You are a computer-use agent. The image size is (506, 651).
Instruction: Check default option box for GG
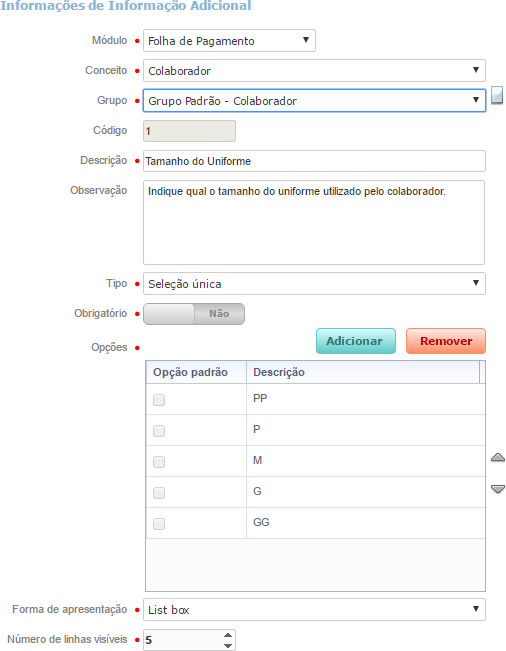159,524
